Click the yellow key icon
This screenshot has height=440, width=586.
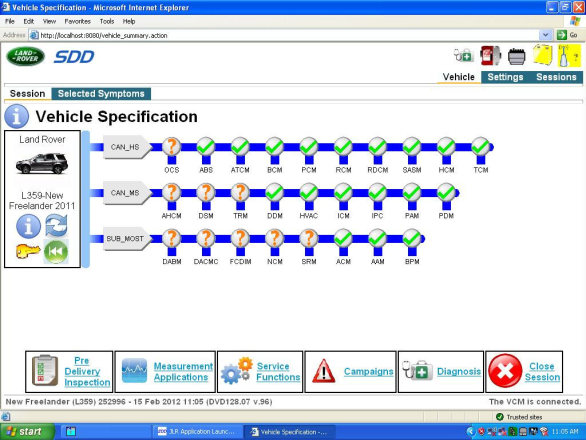click(x=28, y=251)
